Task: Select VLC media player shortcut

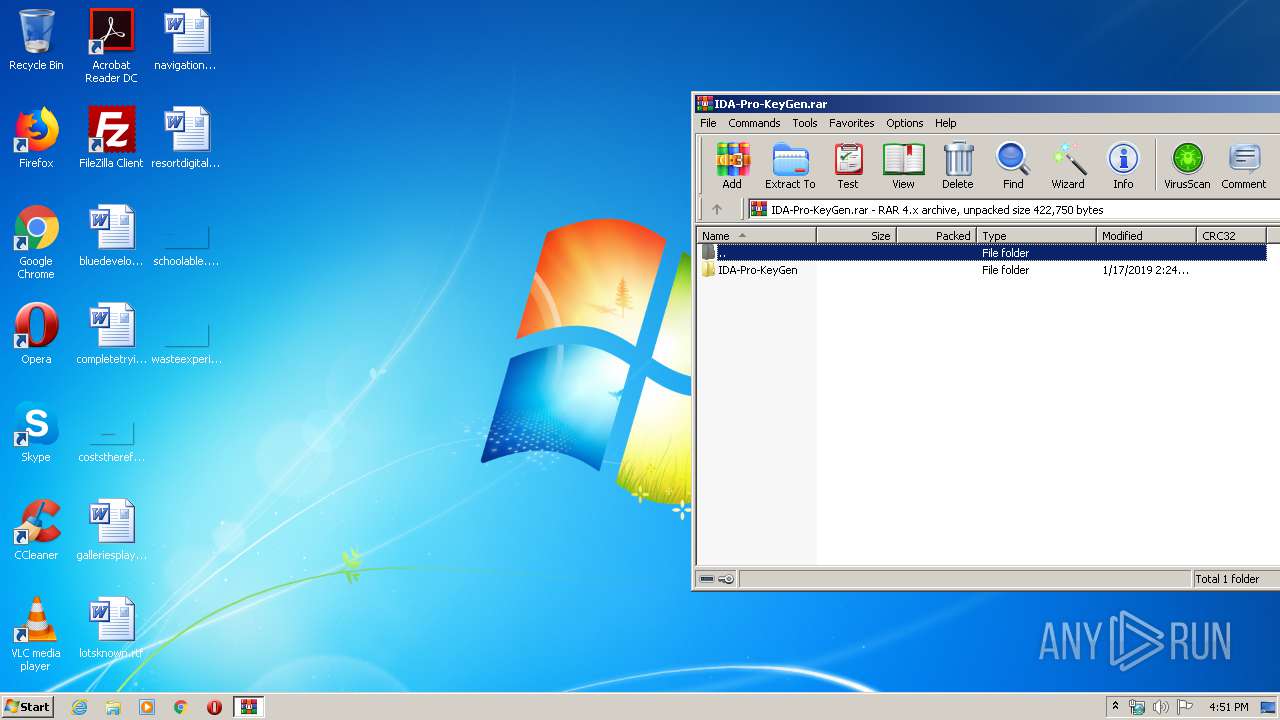Action: [36, 634]
